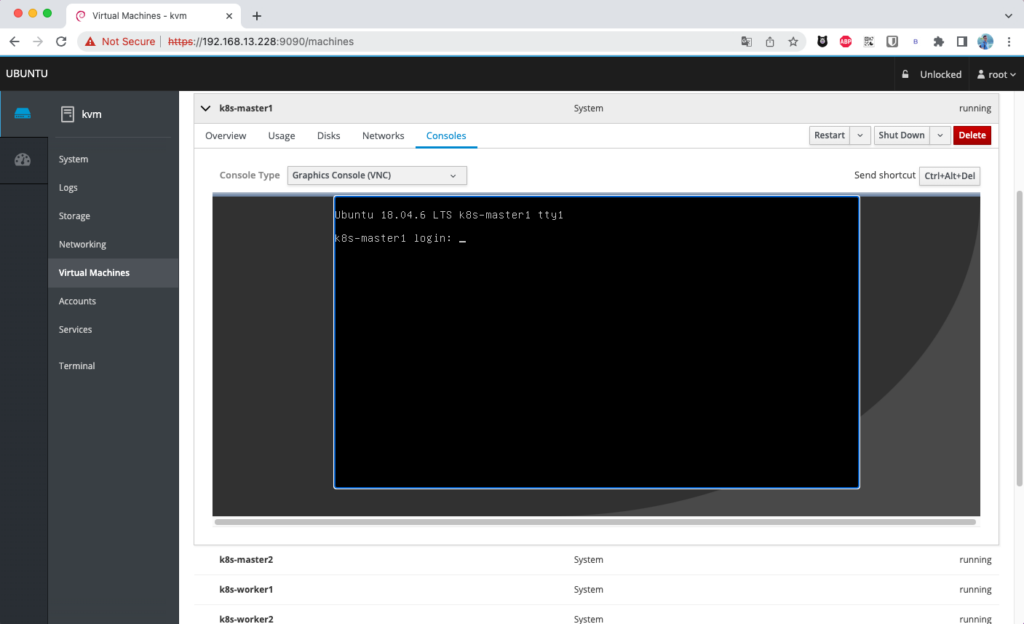Click the UBUNTU brand label
1024x624 pixels.
tap(27, 74)
